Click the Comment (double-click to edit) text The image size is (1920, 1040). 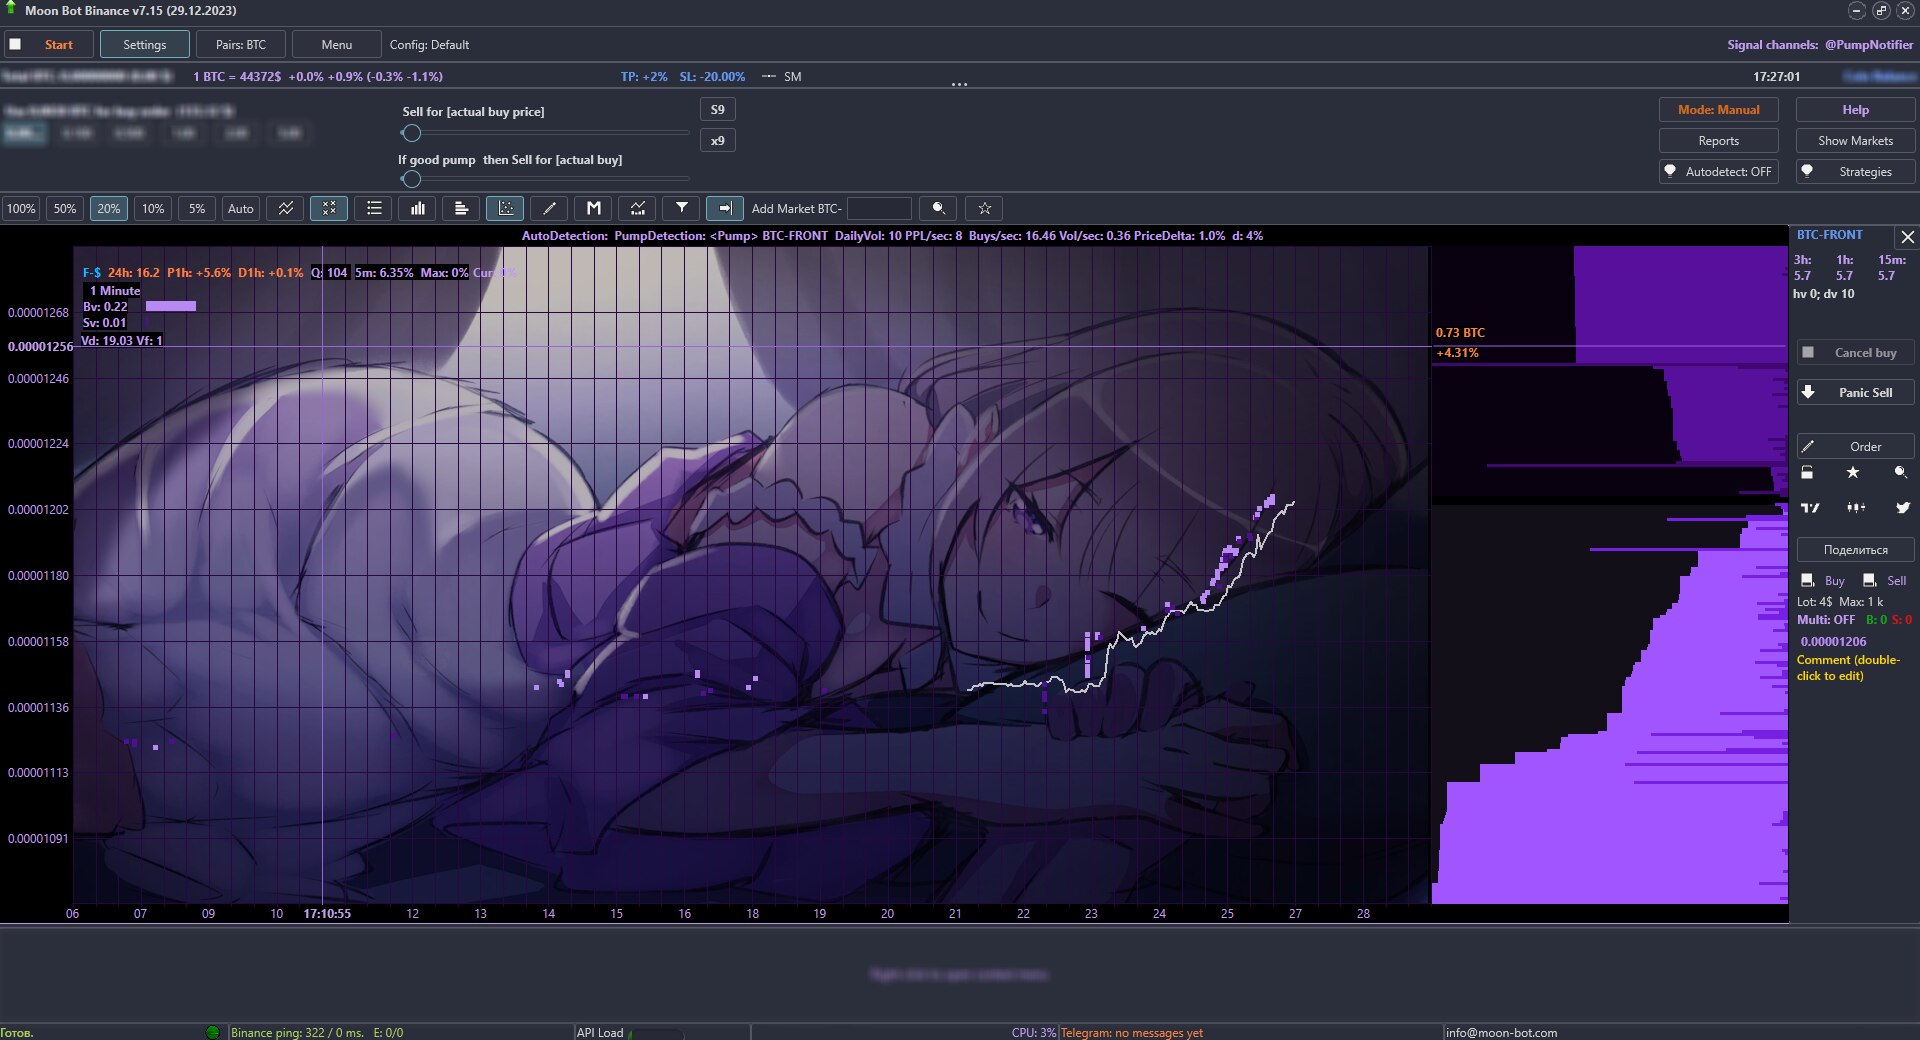[1848, 668]
